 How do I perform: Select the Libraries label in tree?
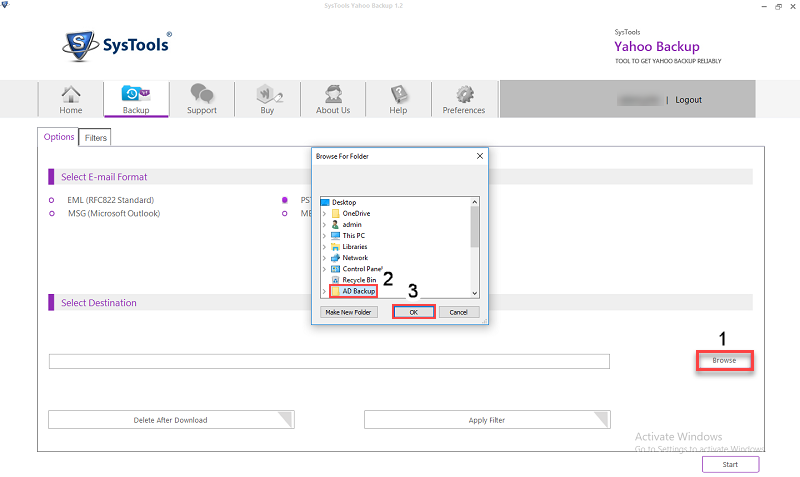click(x=355, y=247)
